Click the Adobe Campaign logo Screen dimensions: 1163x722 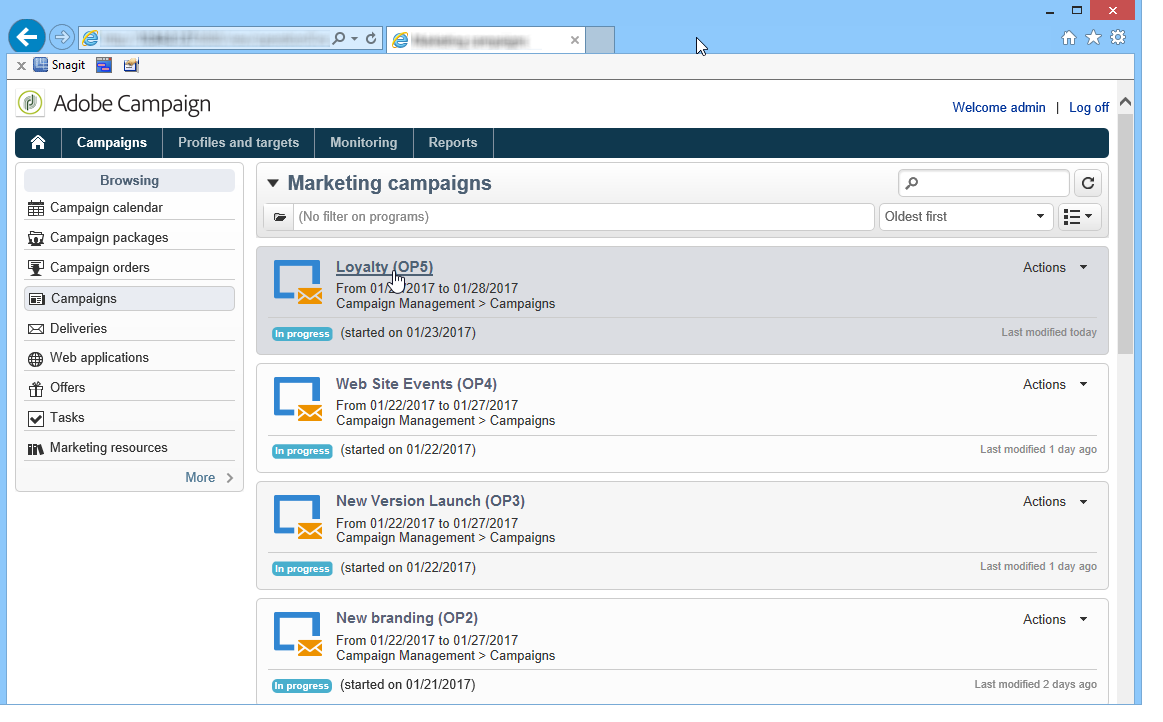pos(30,103)
